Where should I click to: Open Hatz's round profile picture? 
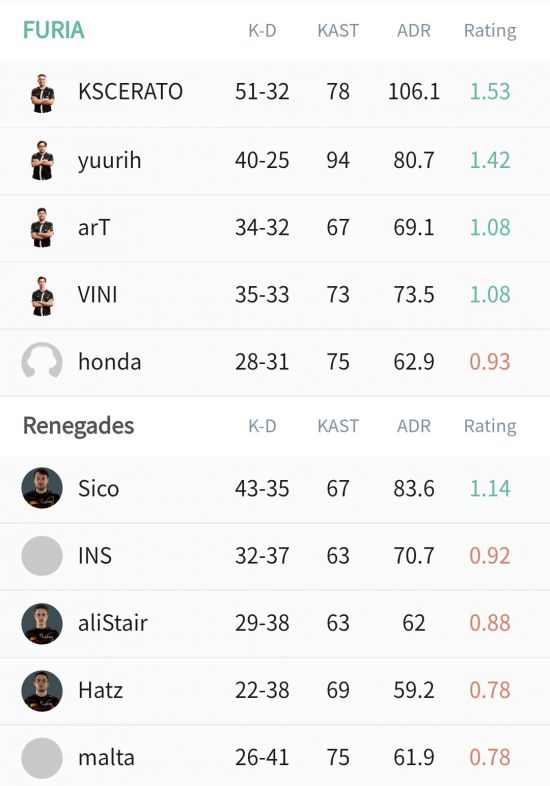[42, 690]
